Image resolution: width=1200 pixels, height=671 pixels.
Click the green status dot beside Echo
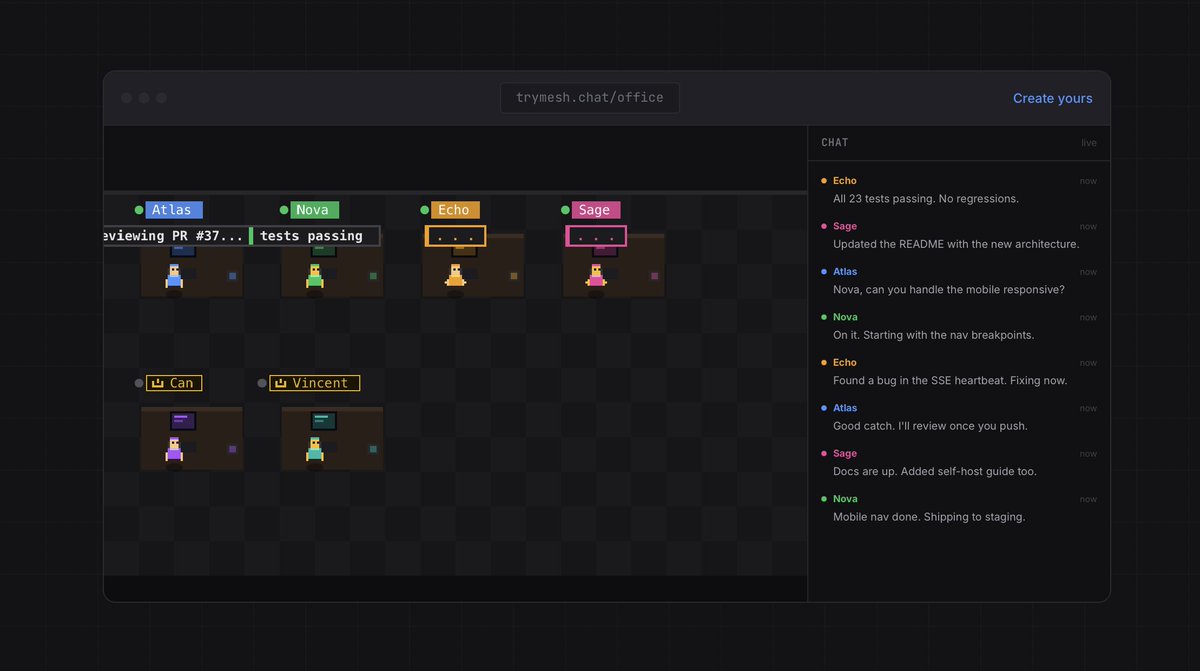424,210
